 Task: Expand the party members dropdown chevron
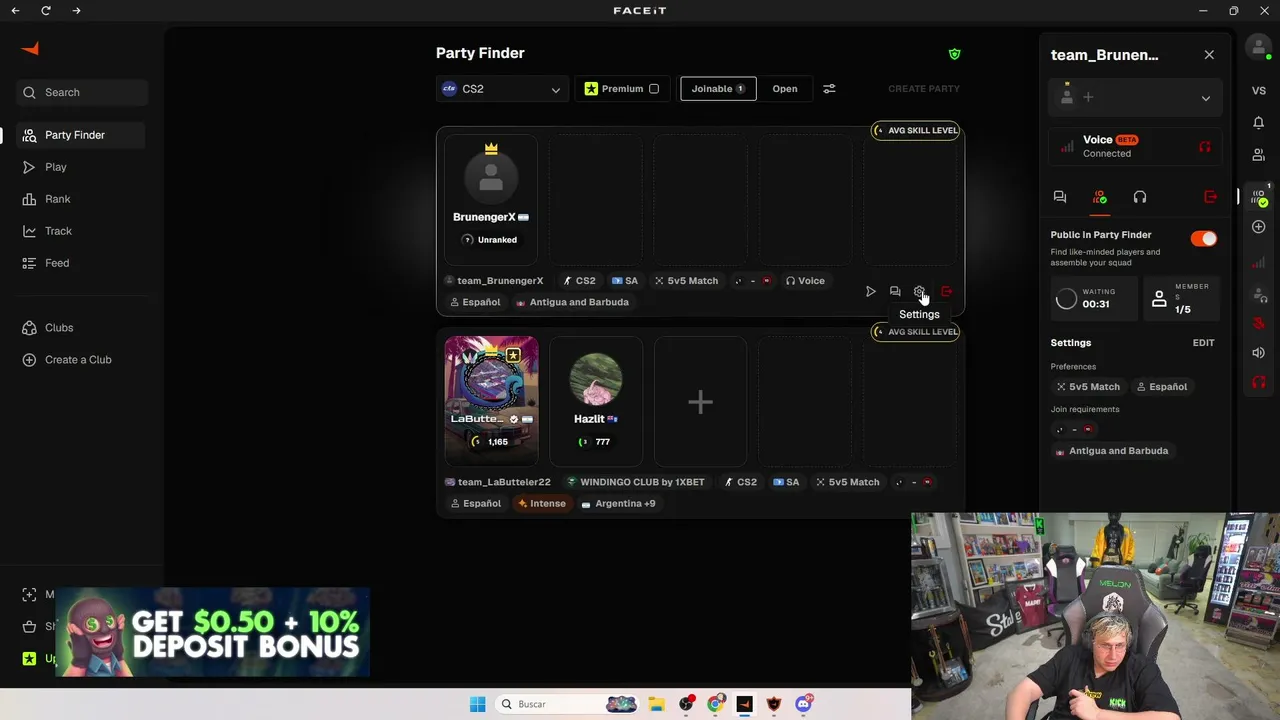1206,98
